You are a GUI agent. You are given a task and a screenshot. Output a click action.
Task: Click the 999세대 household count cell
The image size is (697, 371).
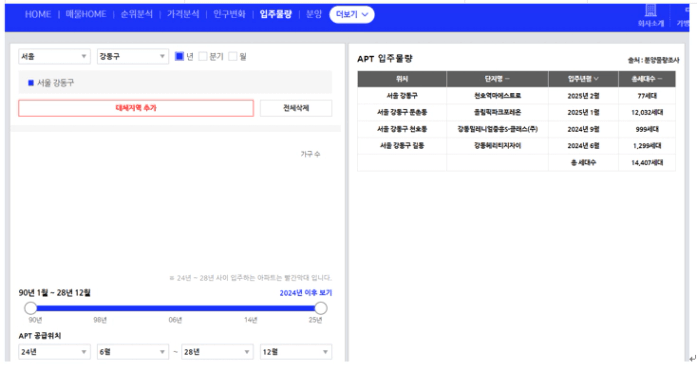coord(647,129)
